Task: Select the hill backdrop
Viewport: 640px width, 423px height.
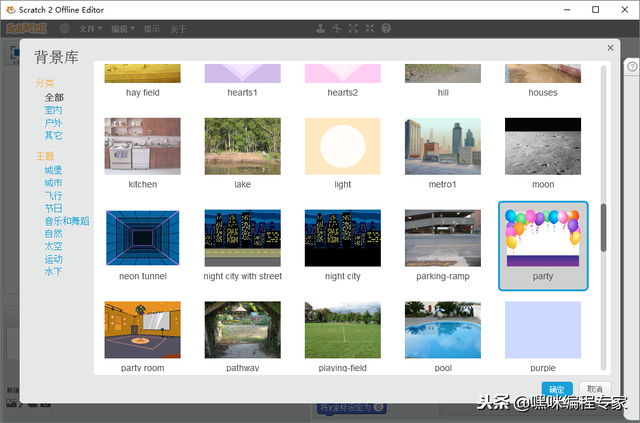Action: 443,80
